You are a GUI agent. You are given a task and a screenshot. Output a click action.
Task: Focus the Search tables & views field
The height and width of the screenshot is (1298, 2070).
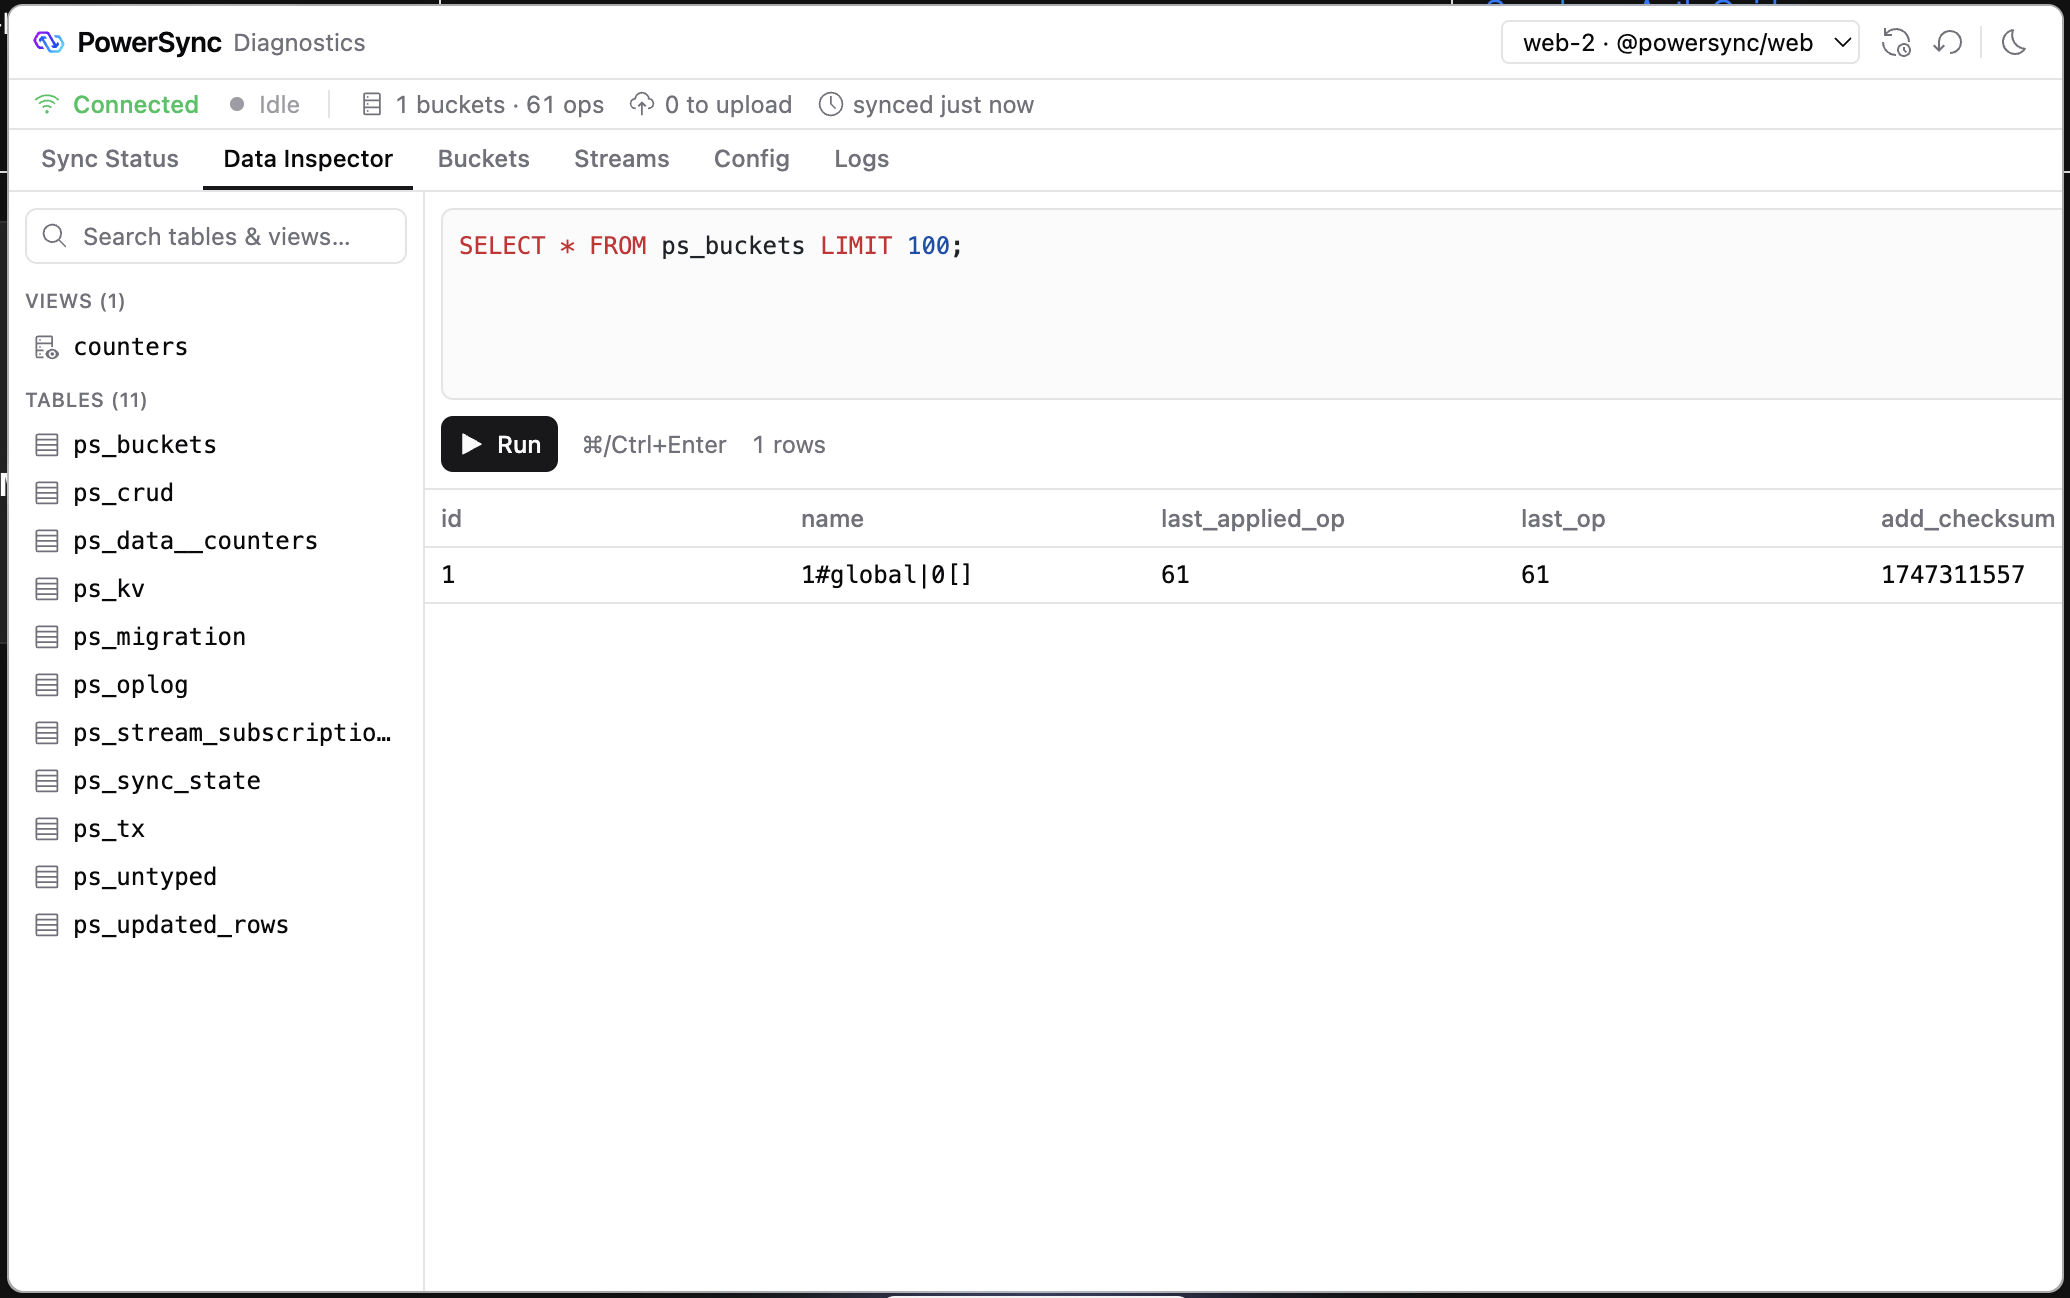[x=216, y=236]
